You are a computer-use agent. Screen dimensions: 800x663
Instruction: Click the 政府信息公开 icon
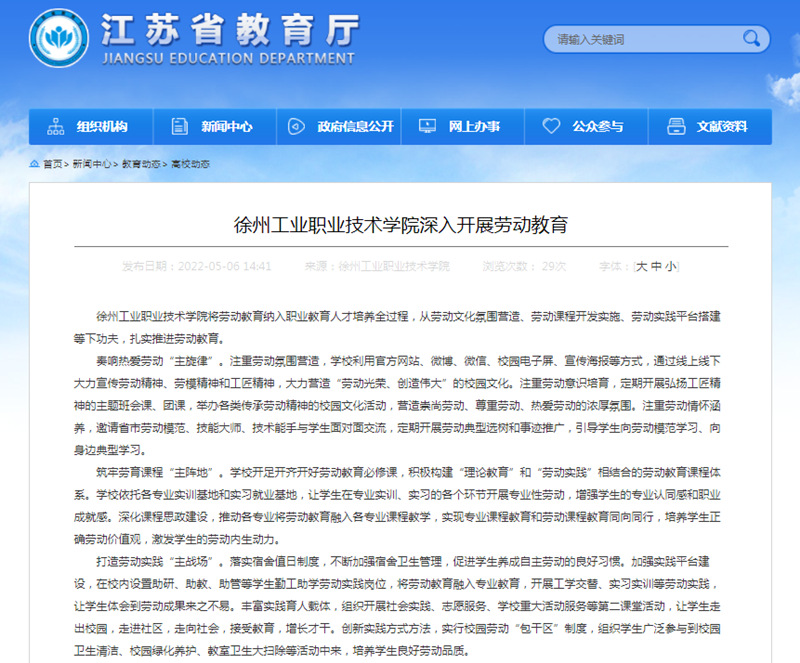295,127
